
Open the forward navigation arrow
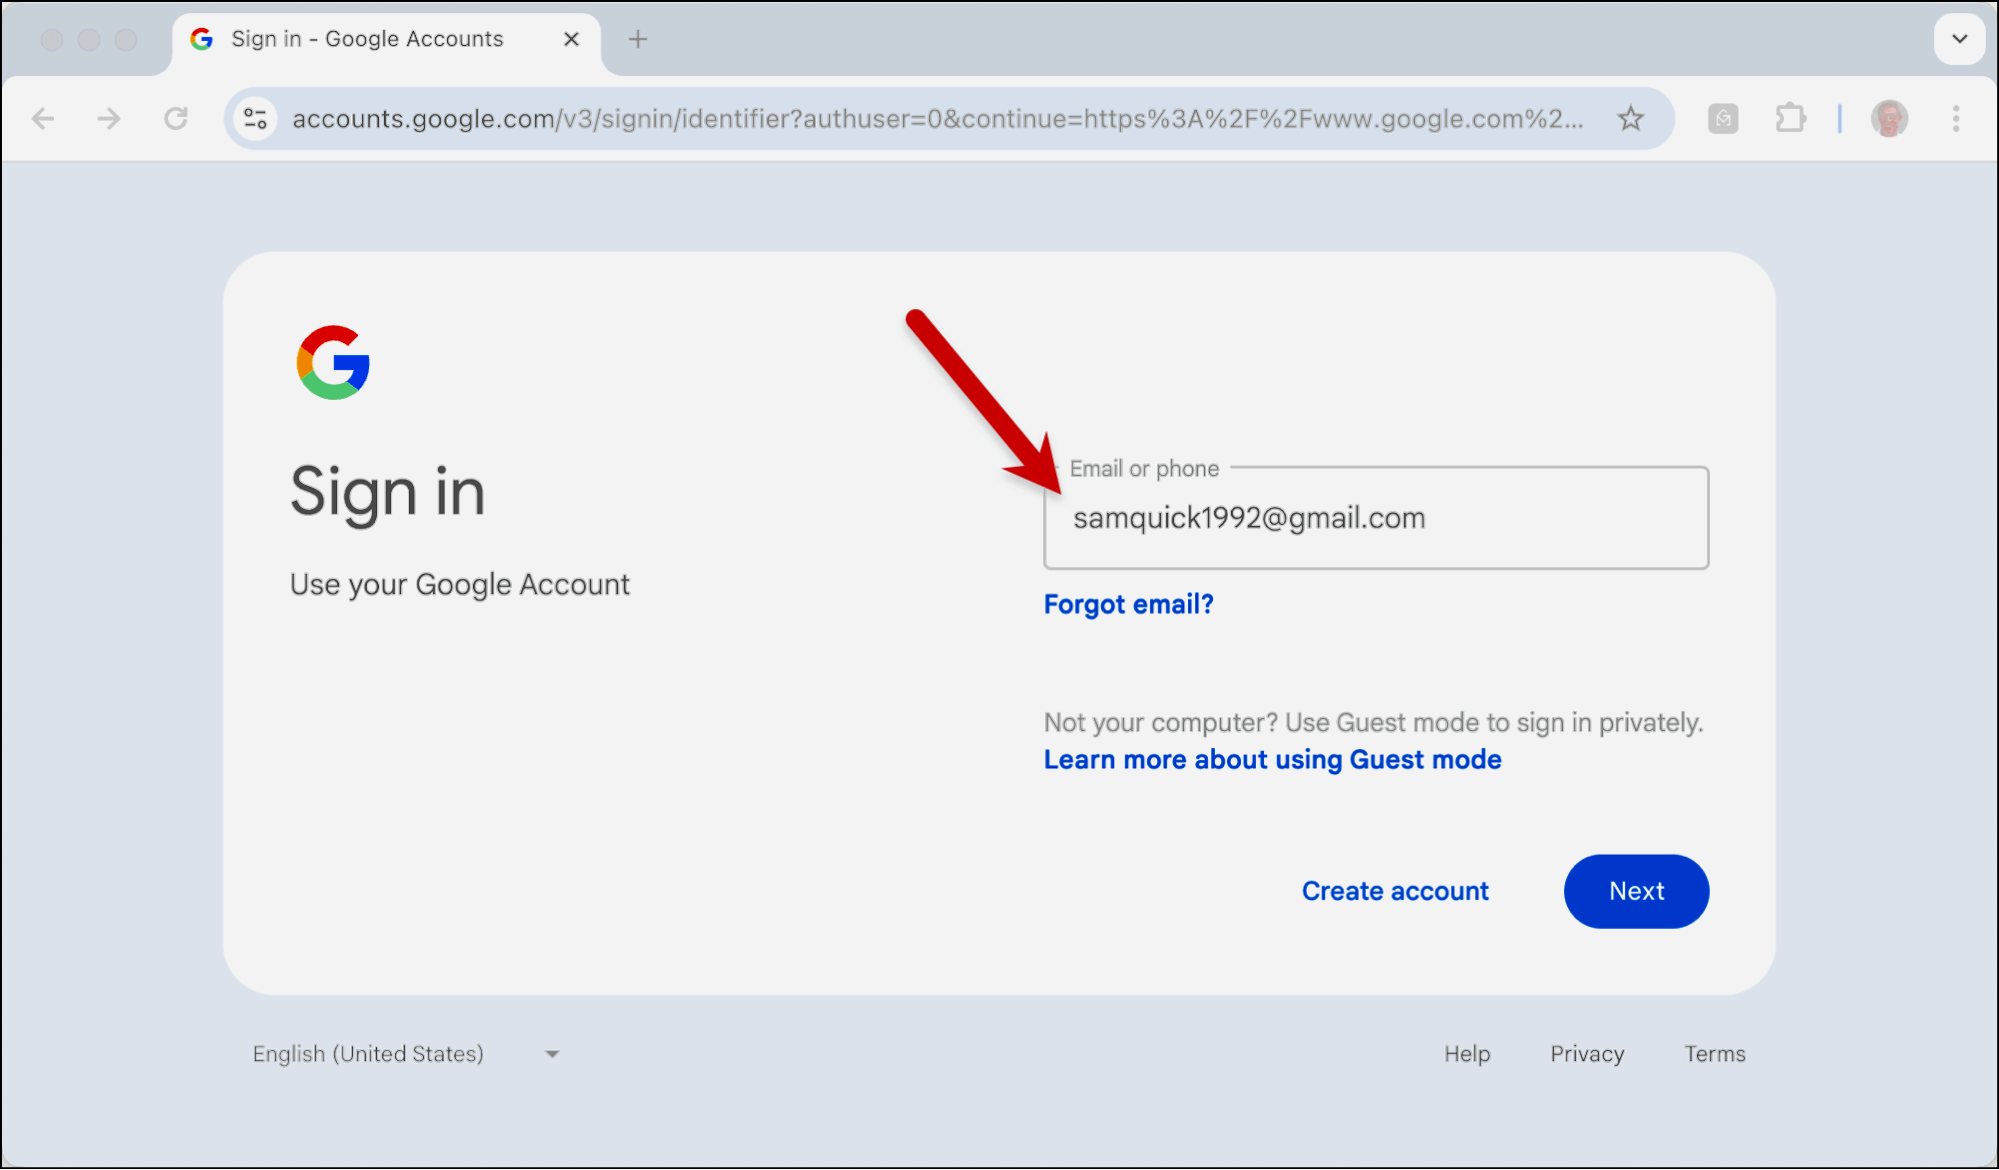tap(109, 118)
